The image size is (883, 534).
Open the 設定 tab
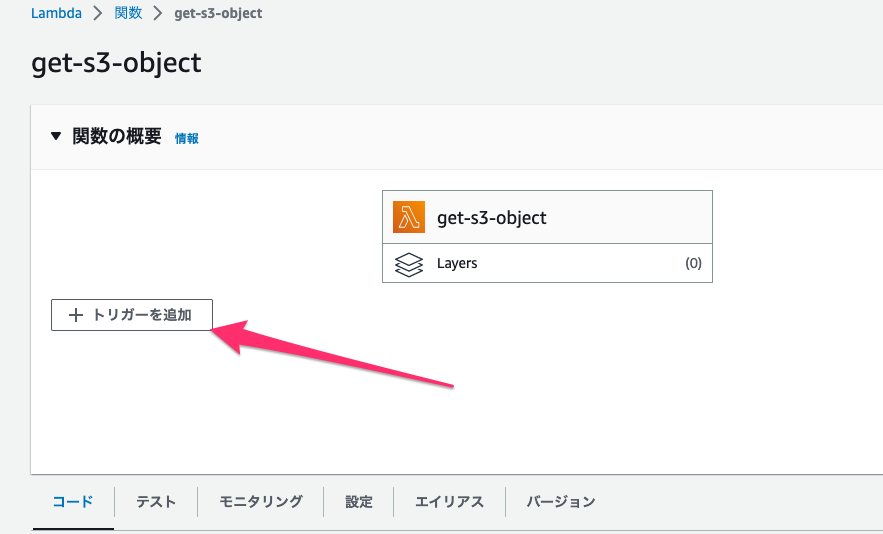[x=359, y=501]
